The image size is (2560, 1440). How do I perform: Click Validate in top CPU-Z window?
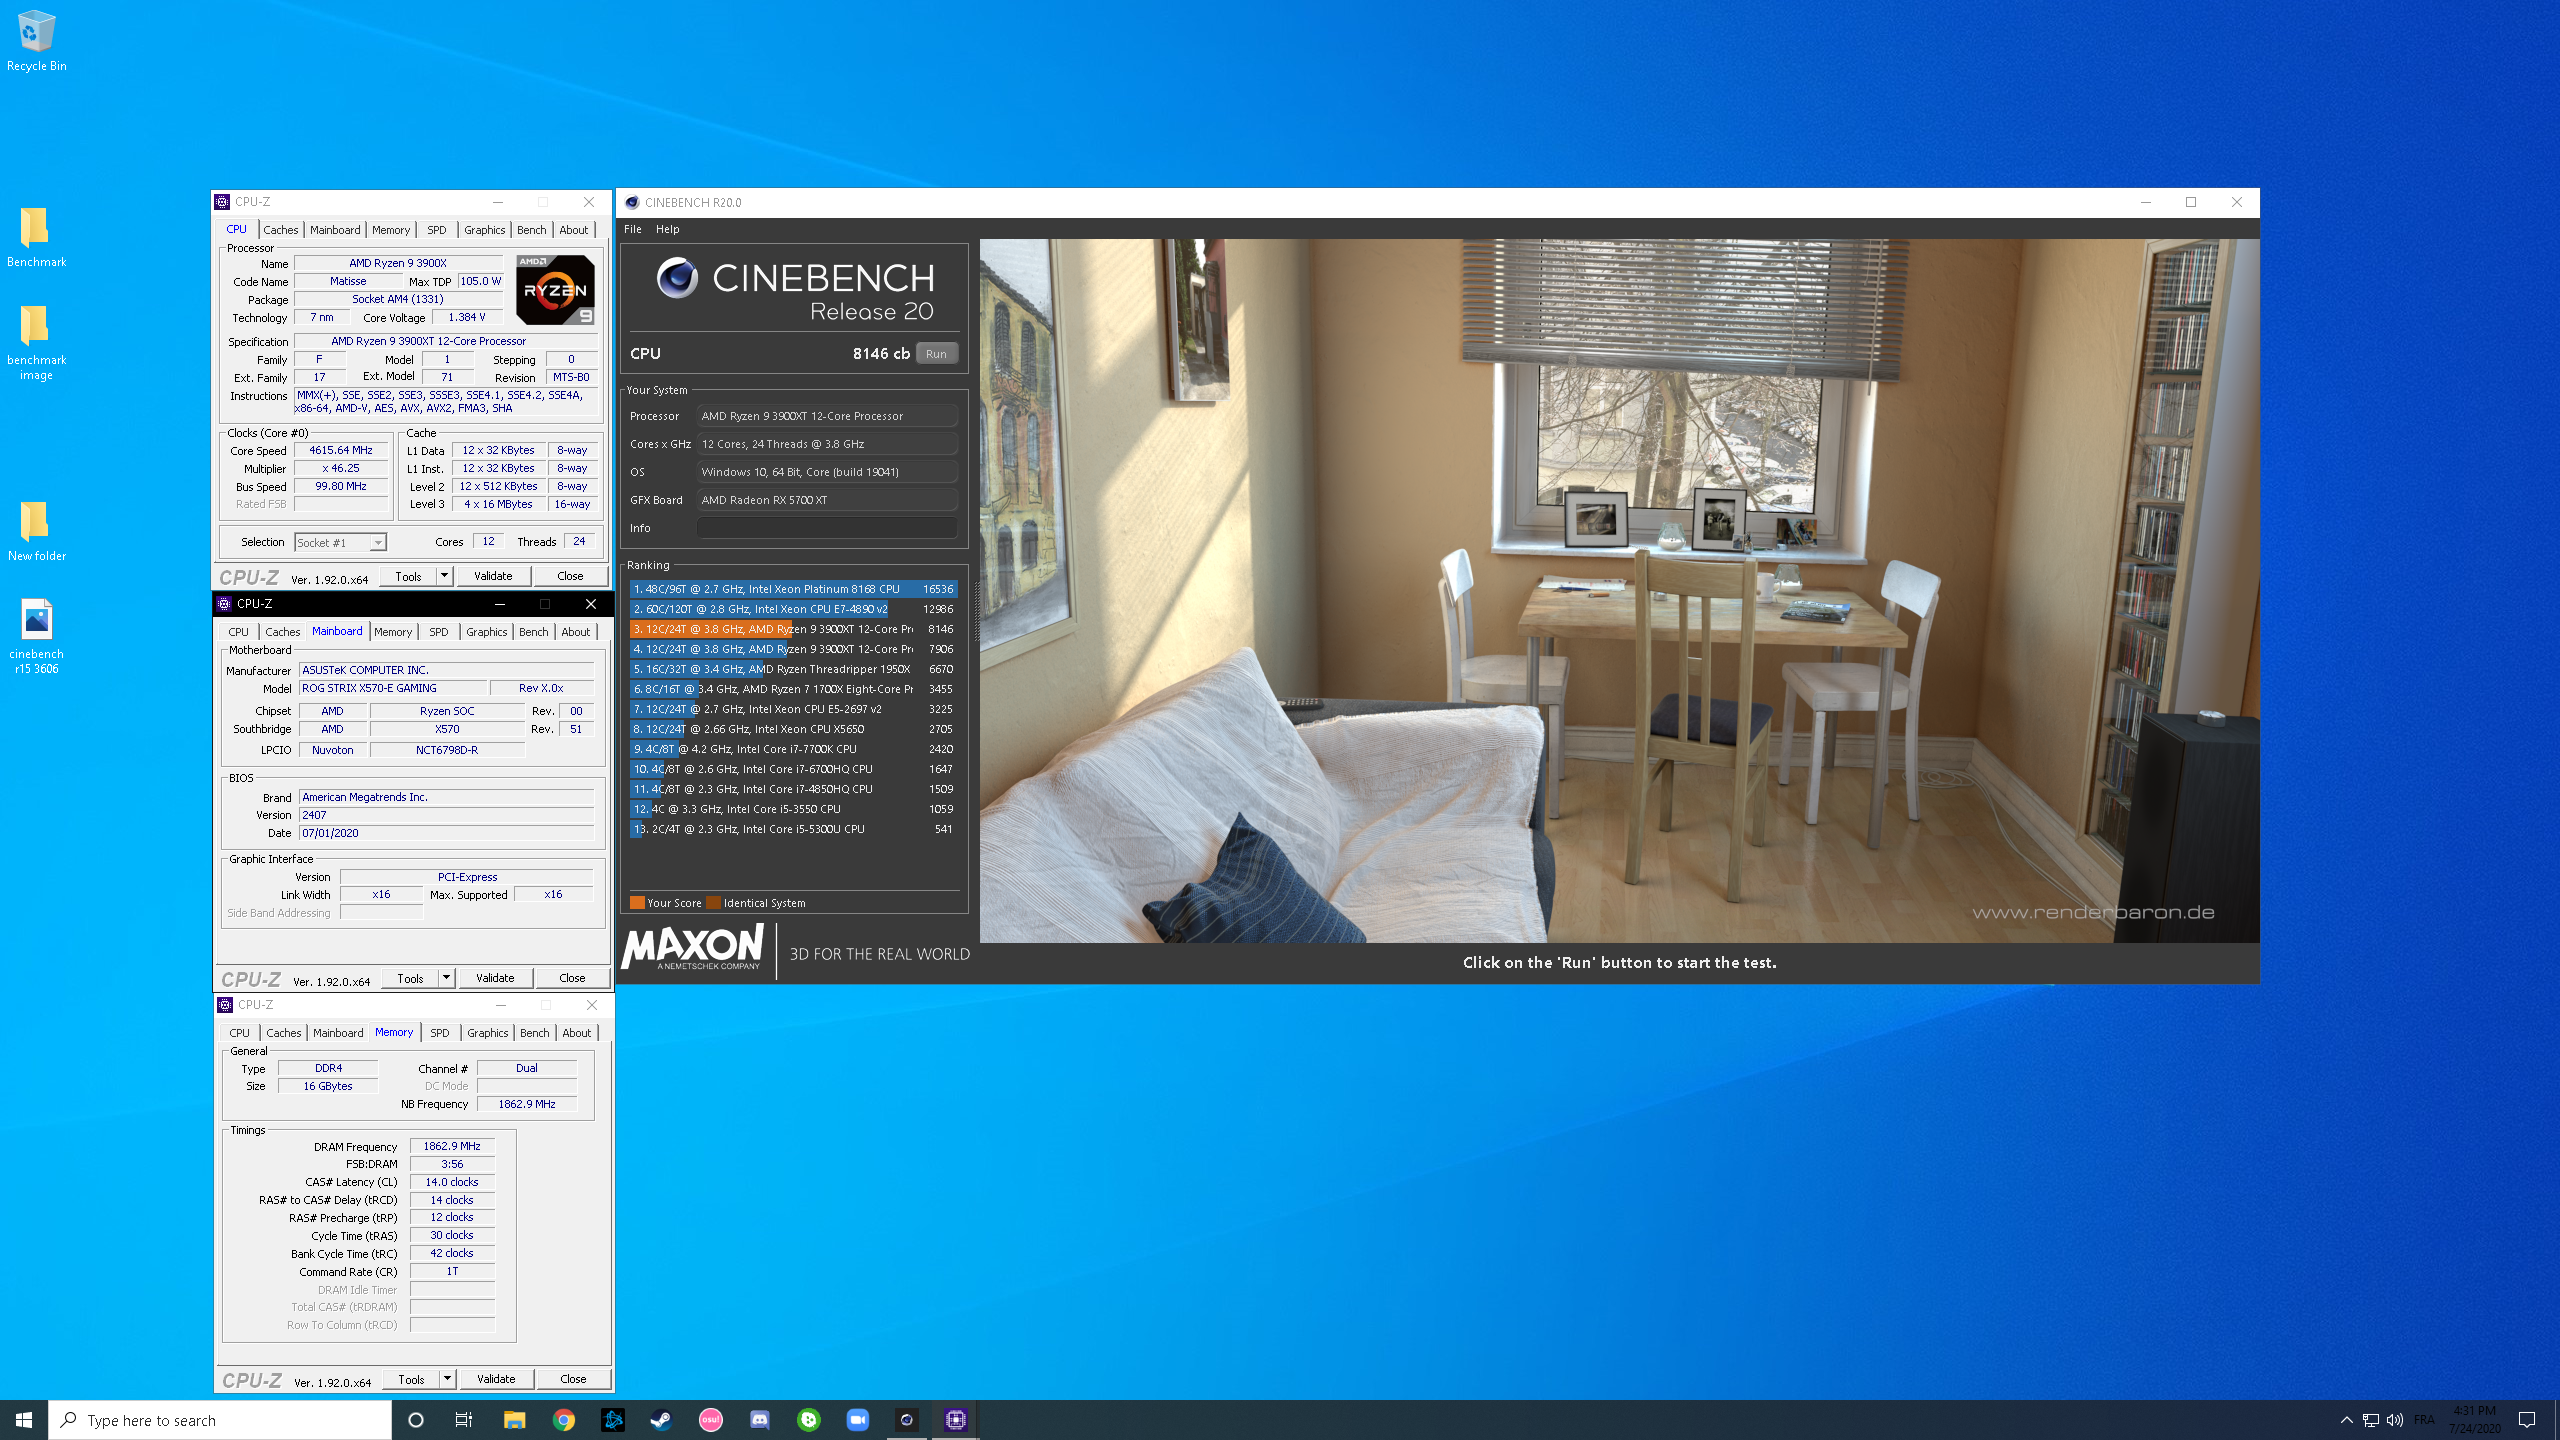493,576
